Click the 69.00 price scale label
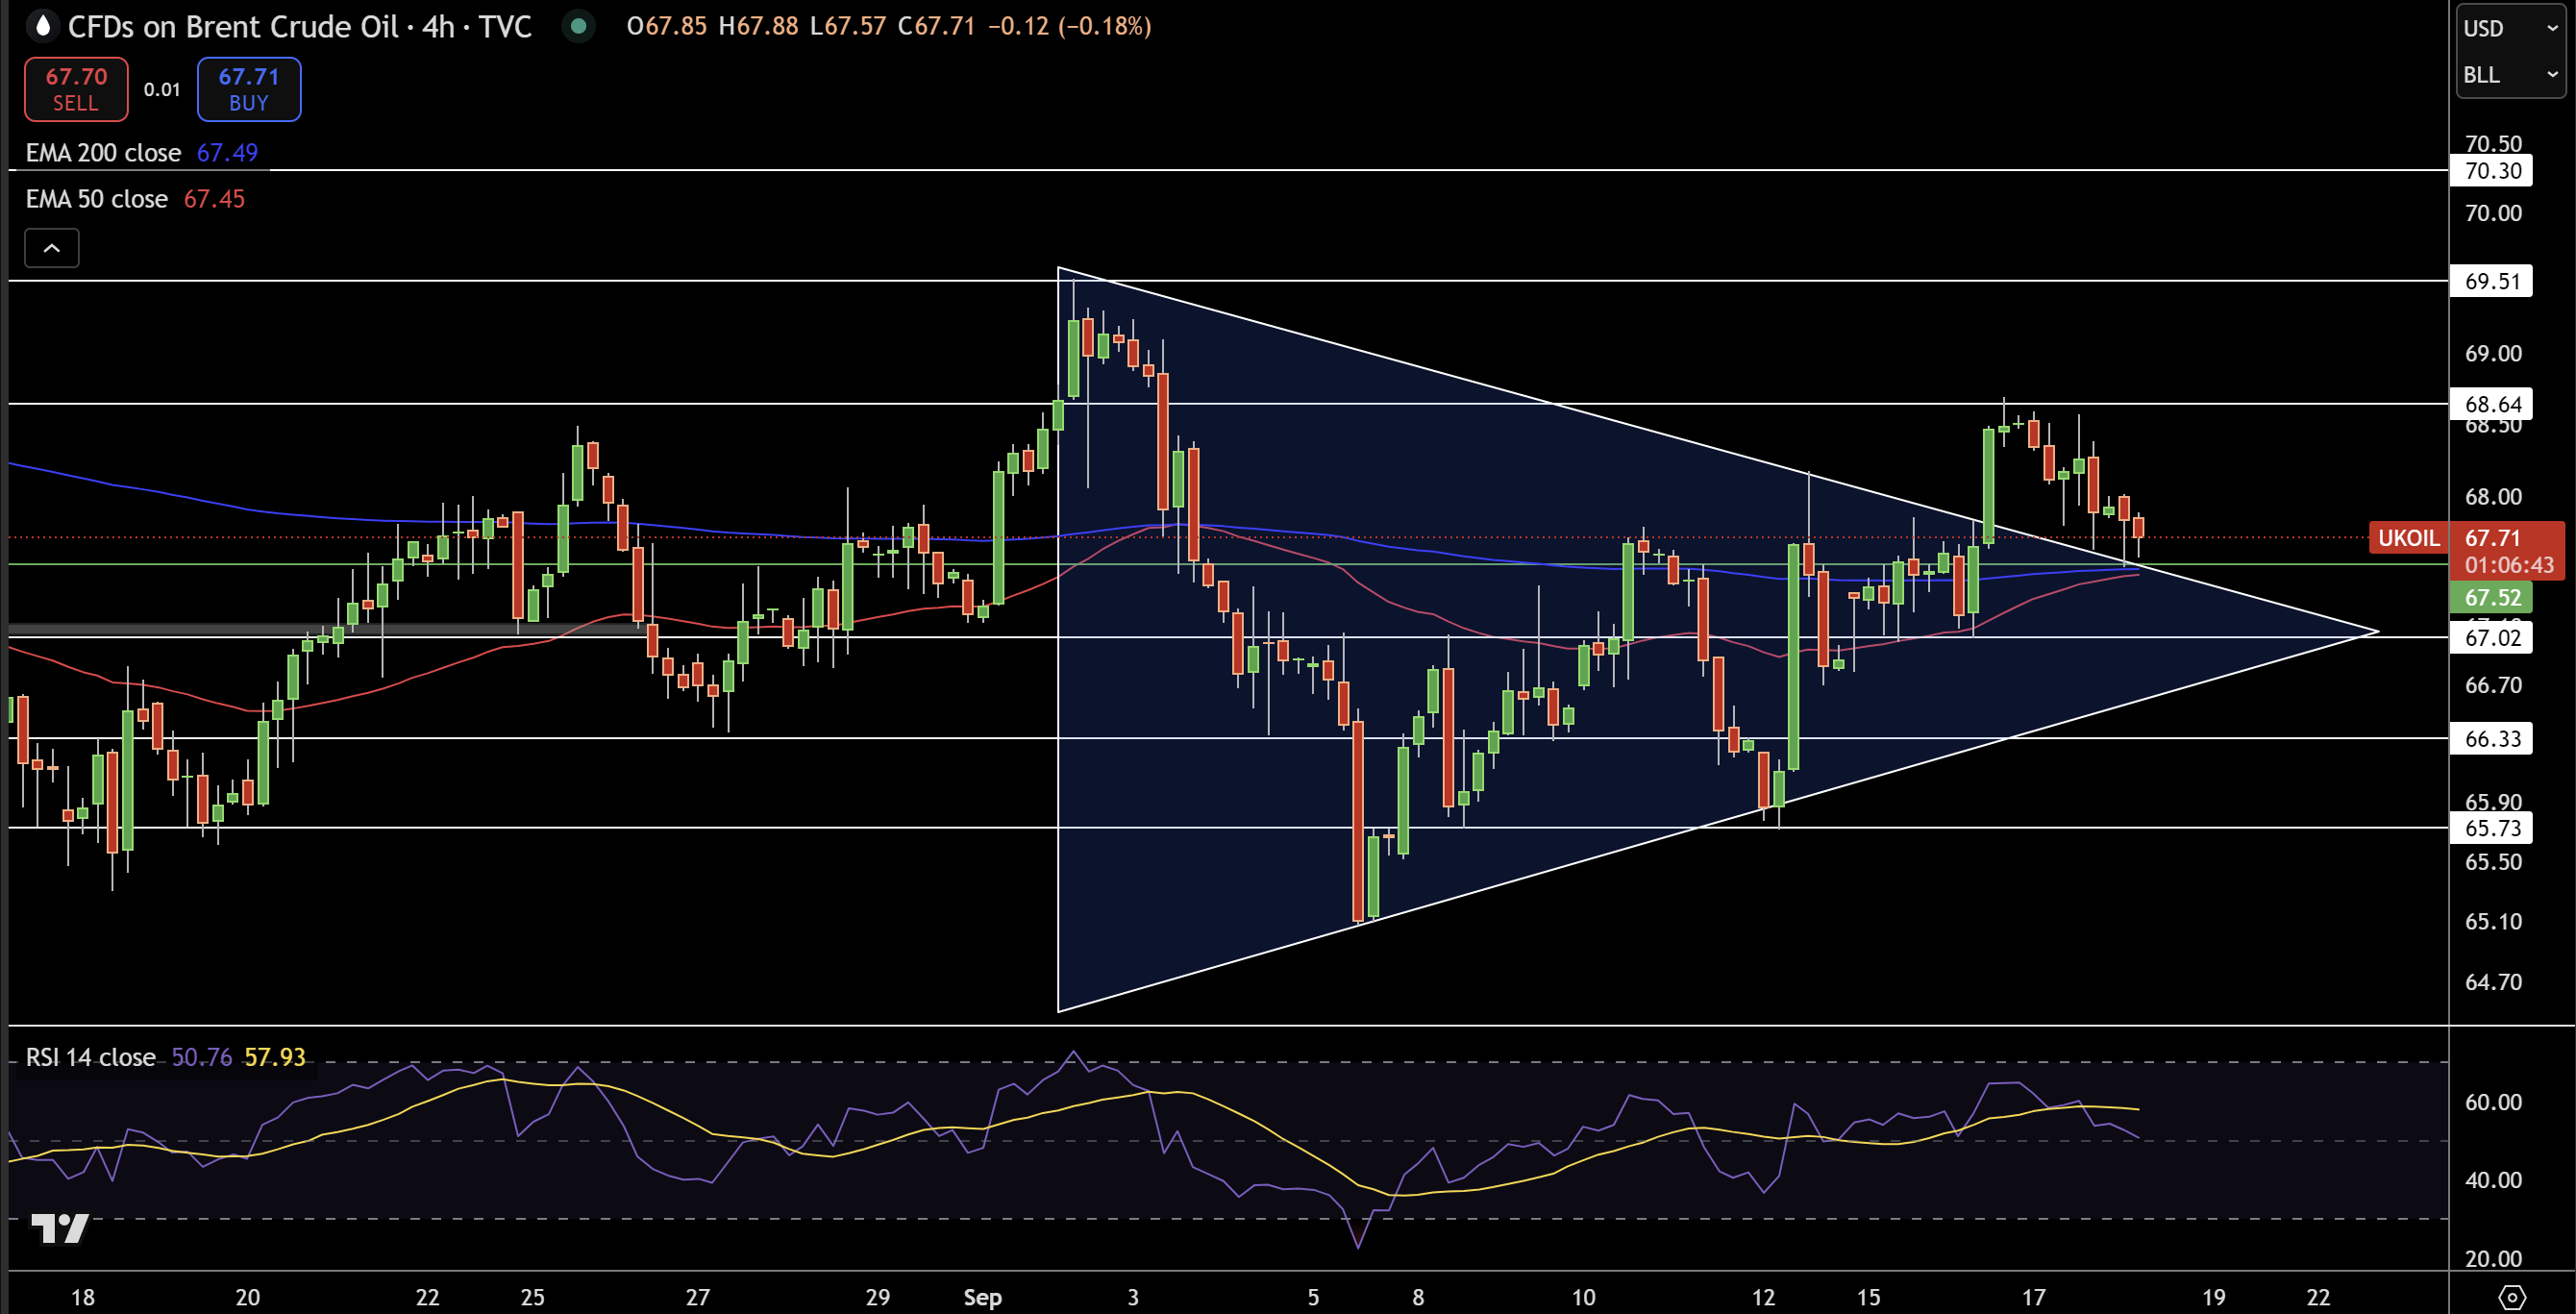 coord(2492,353)
